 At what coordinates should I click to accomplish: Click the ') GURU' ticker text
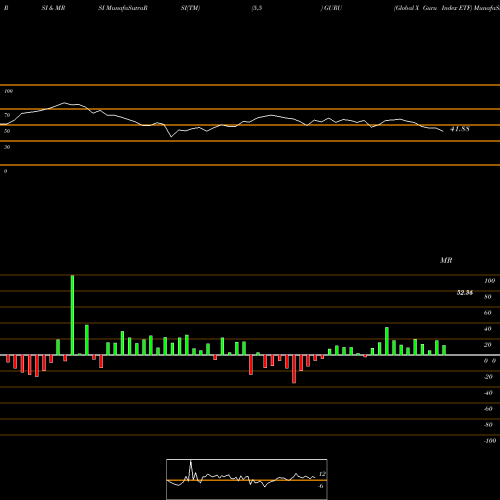331,8
